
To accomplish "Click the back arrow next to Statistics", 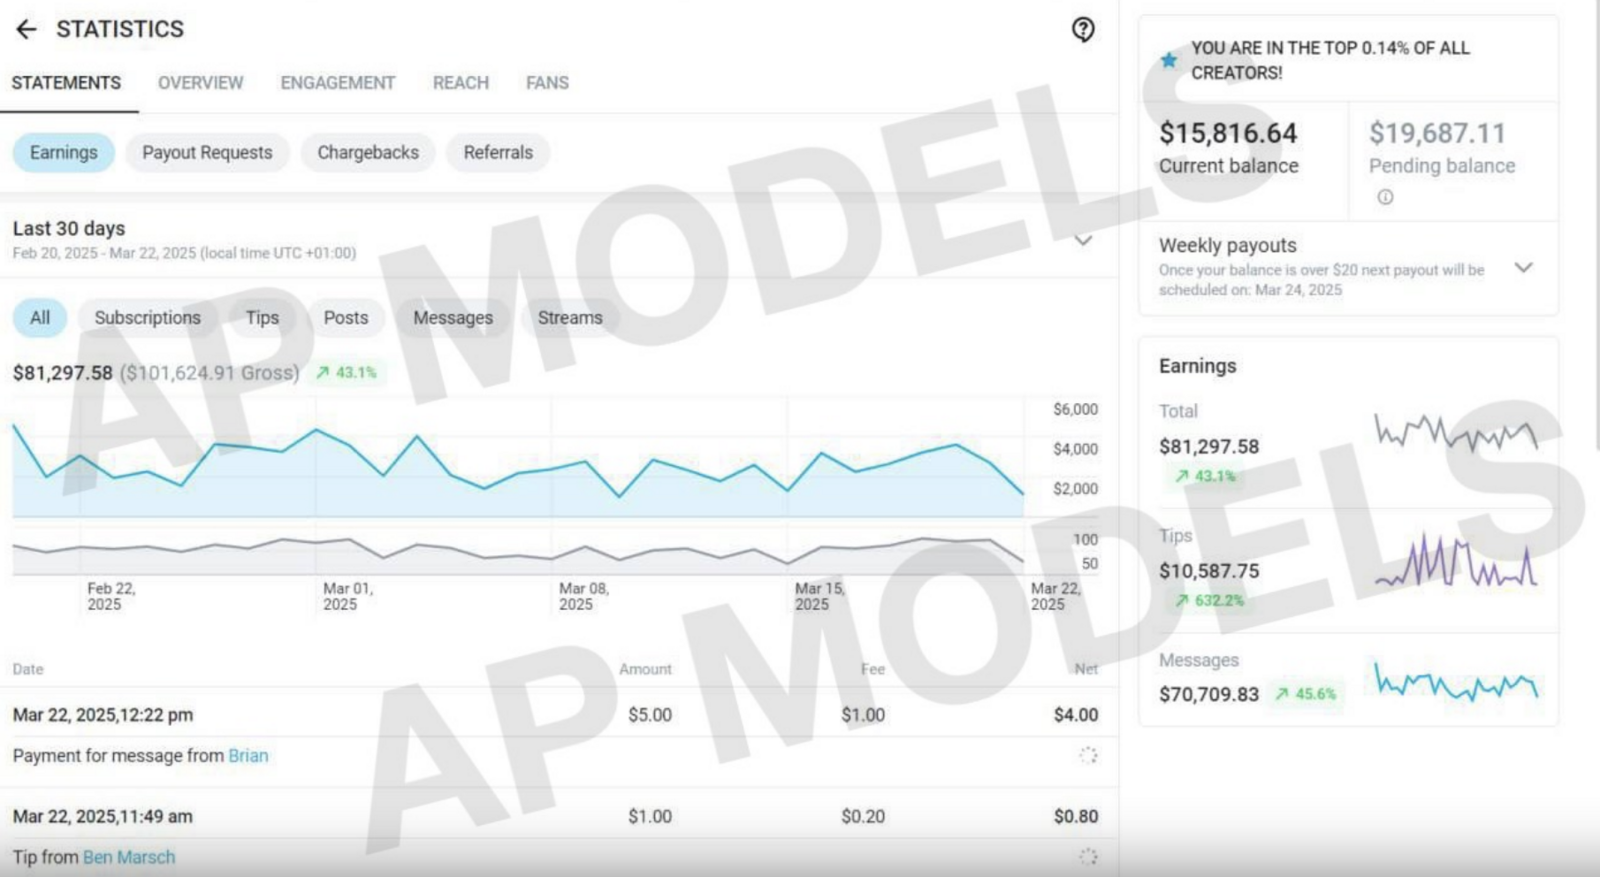I will [x=26, y=29].
